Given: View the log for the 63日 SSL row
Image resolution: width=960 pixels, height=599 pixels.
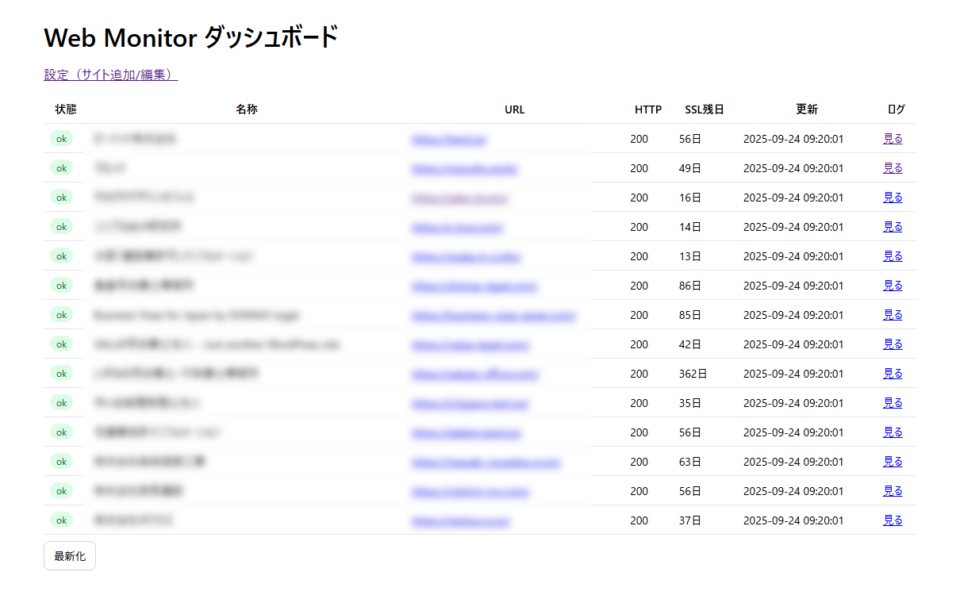Looking at the screenshot, I should [x=892, y=462].
